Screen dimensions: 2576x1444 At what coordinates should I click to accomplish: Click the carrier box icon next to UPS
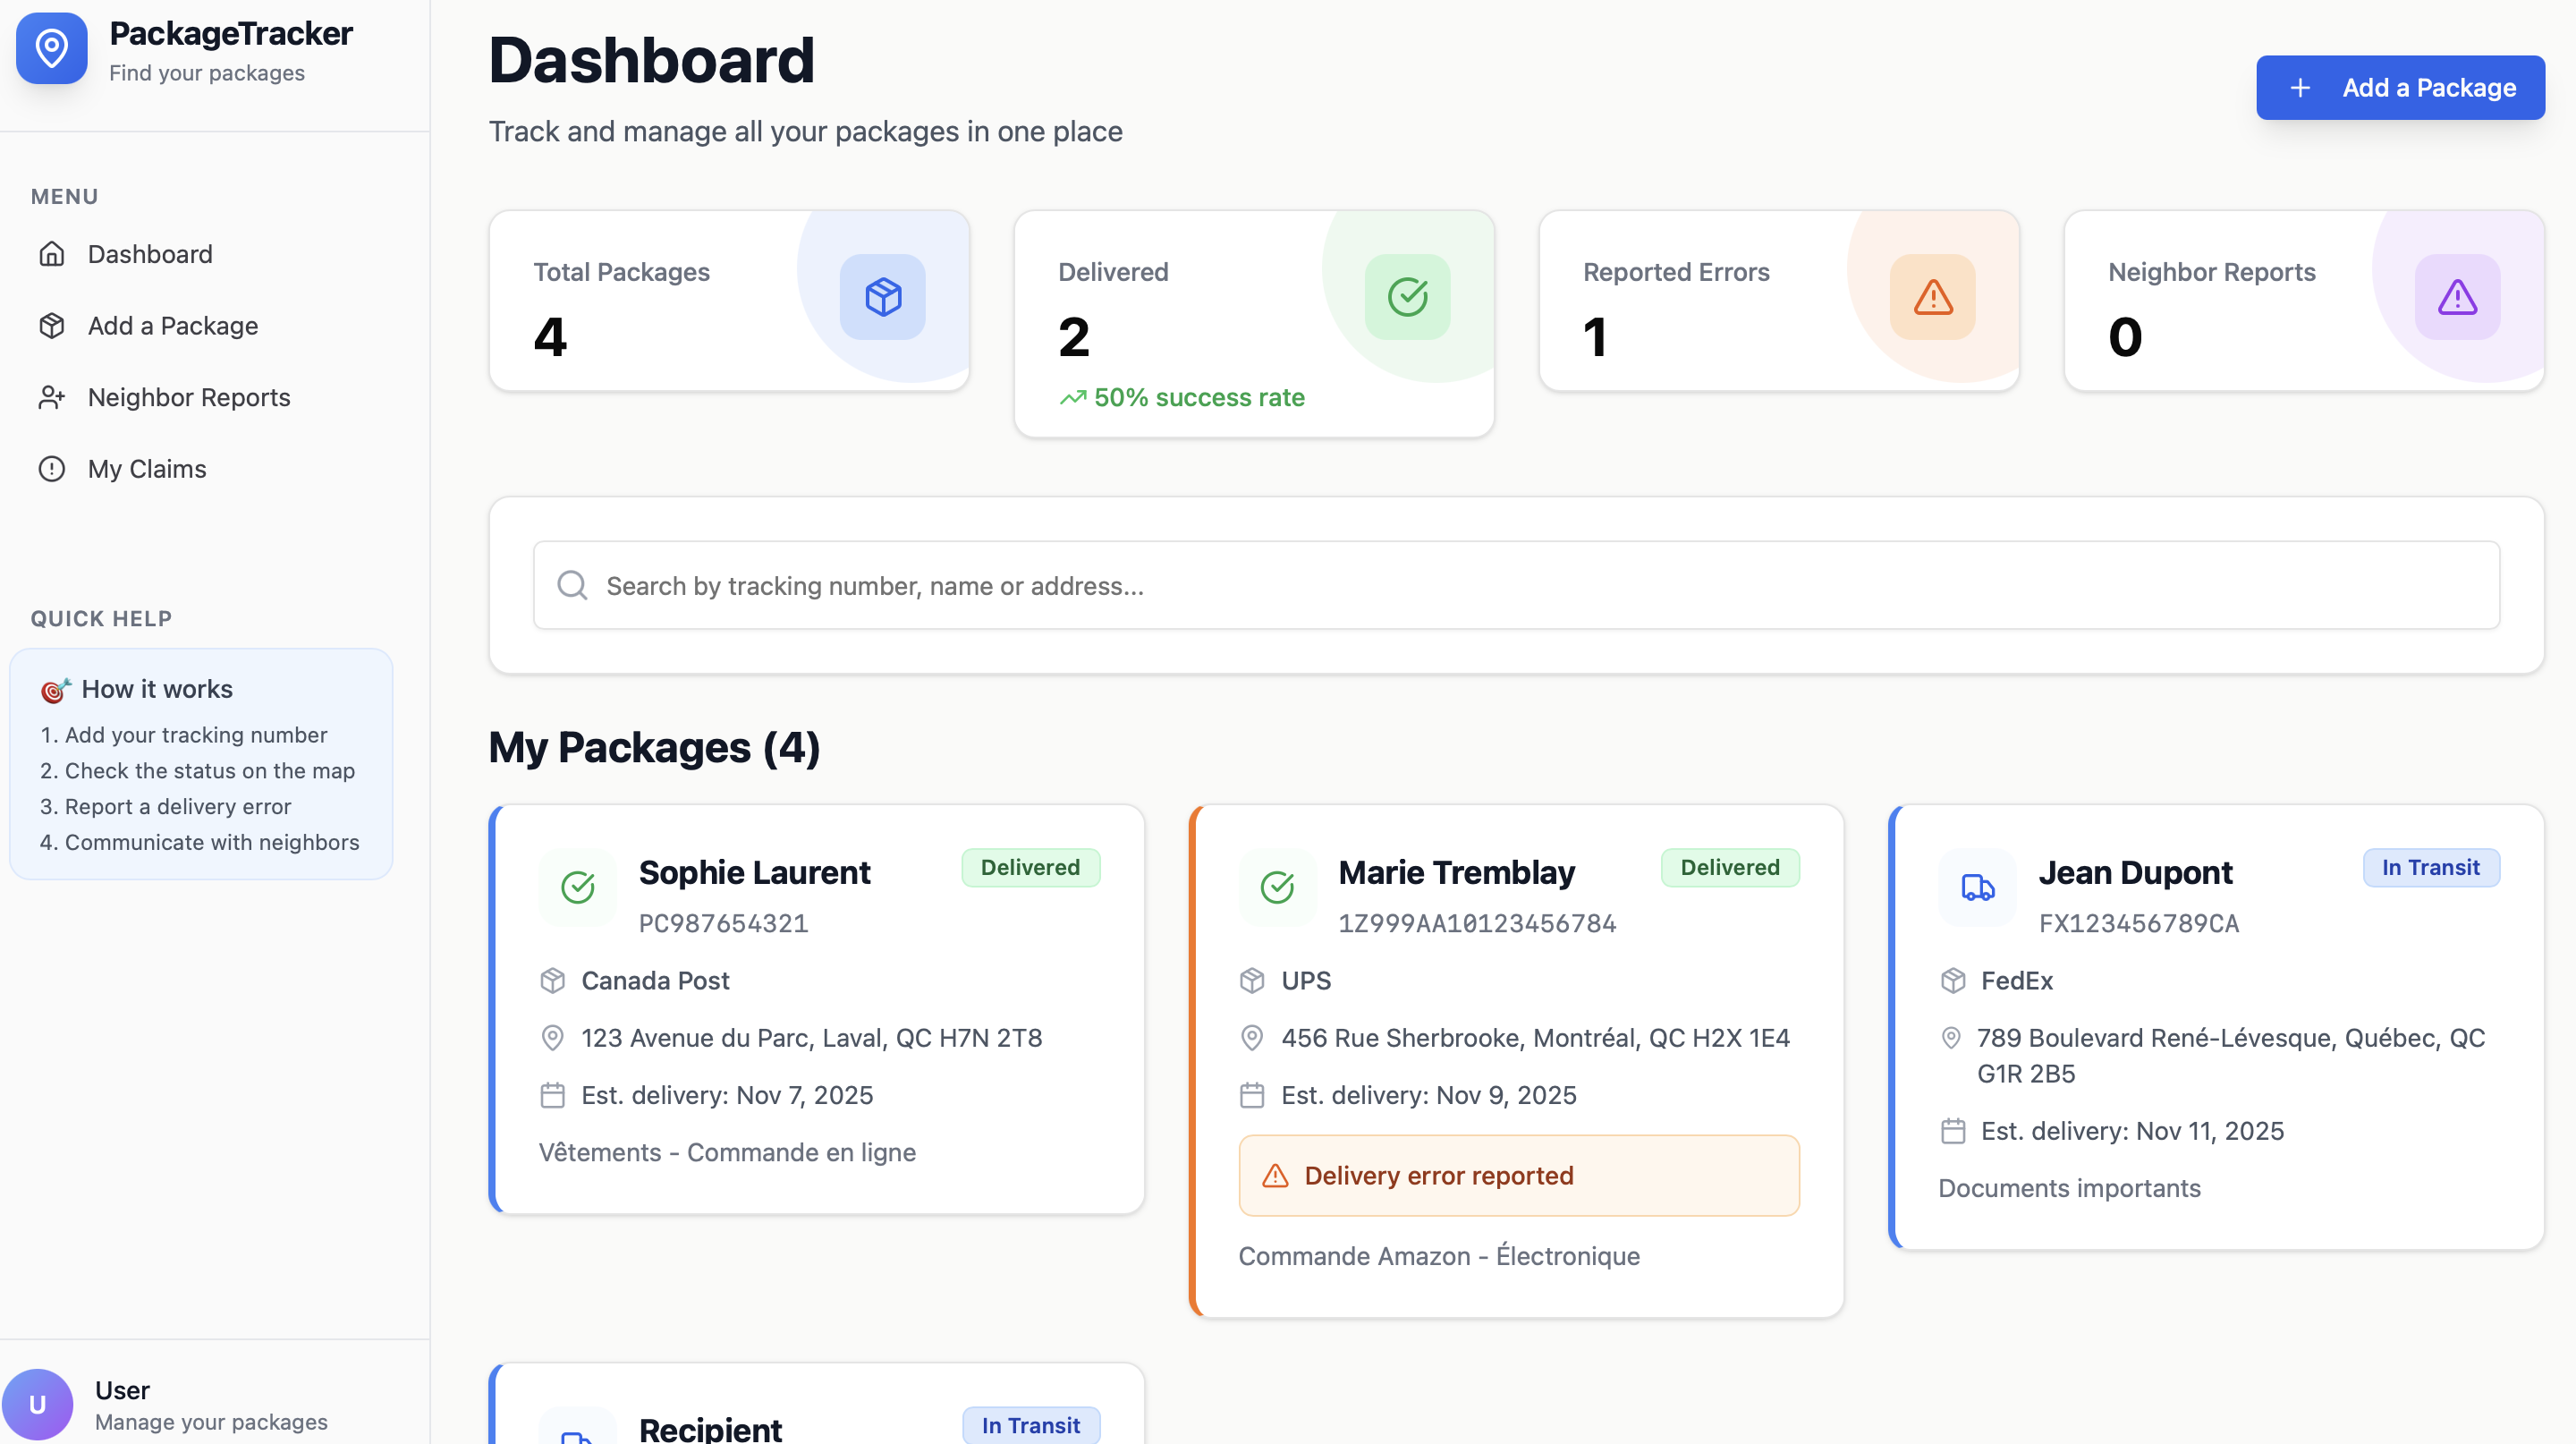click(x=1252, y=981)
